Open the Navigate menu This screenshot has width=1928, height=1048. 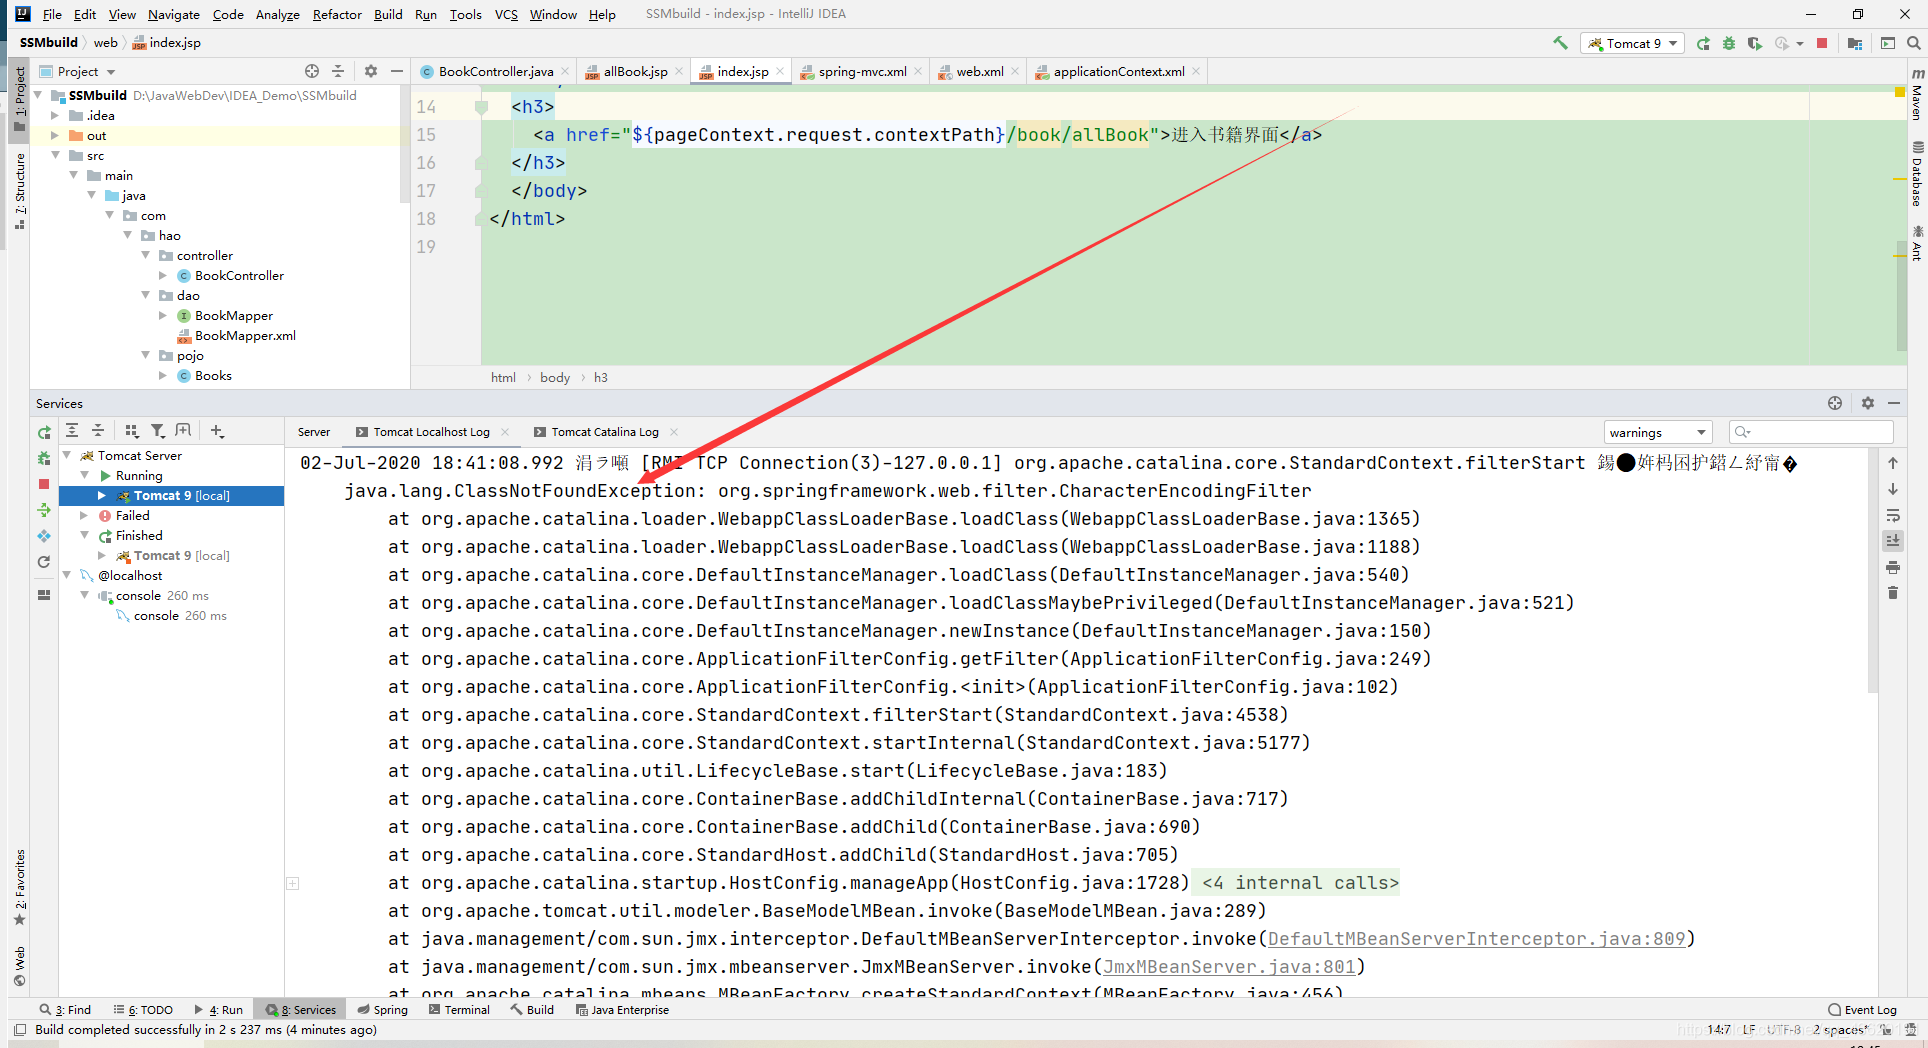[174, 14]
